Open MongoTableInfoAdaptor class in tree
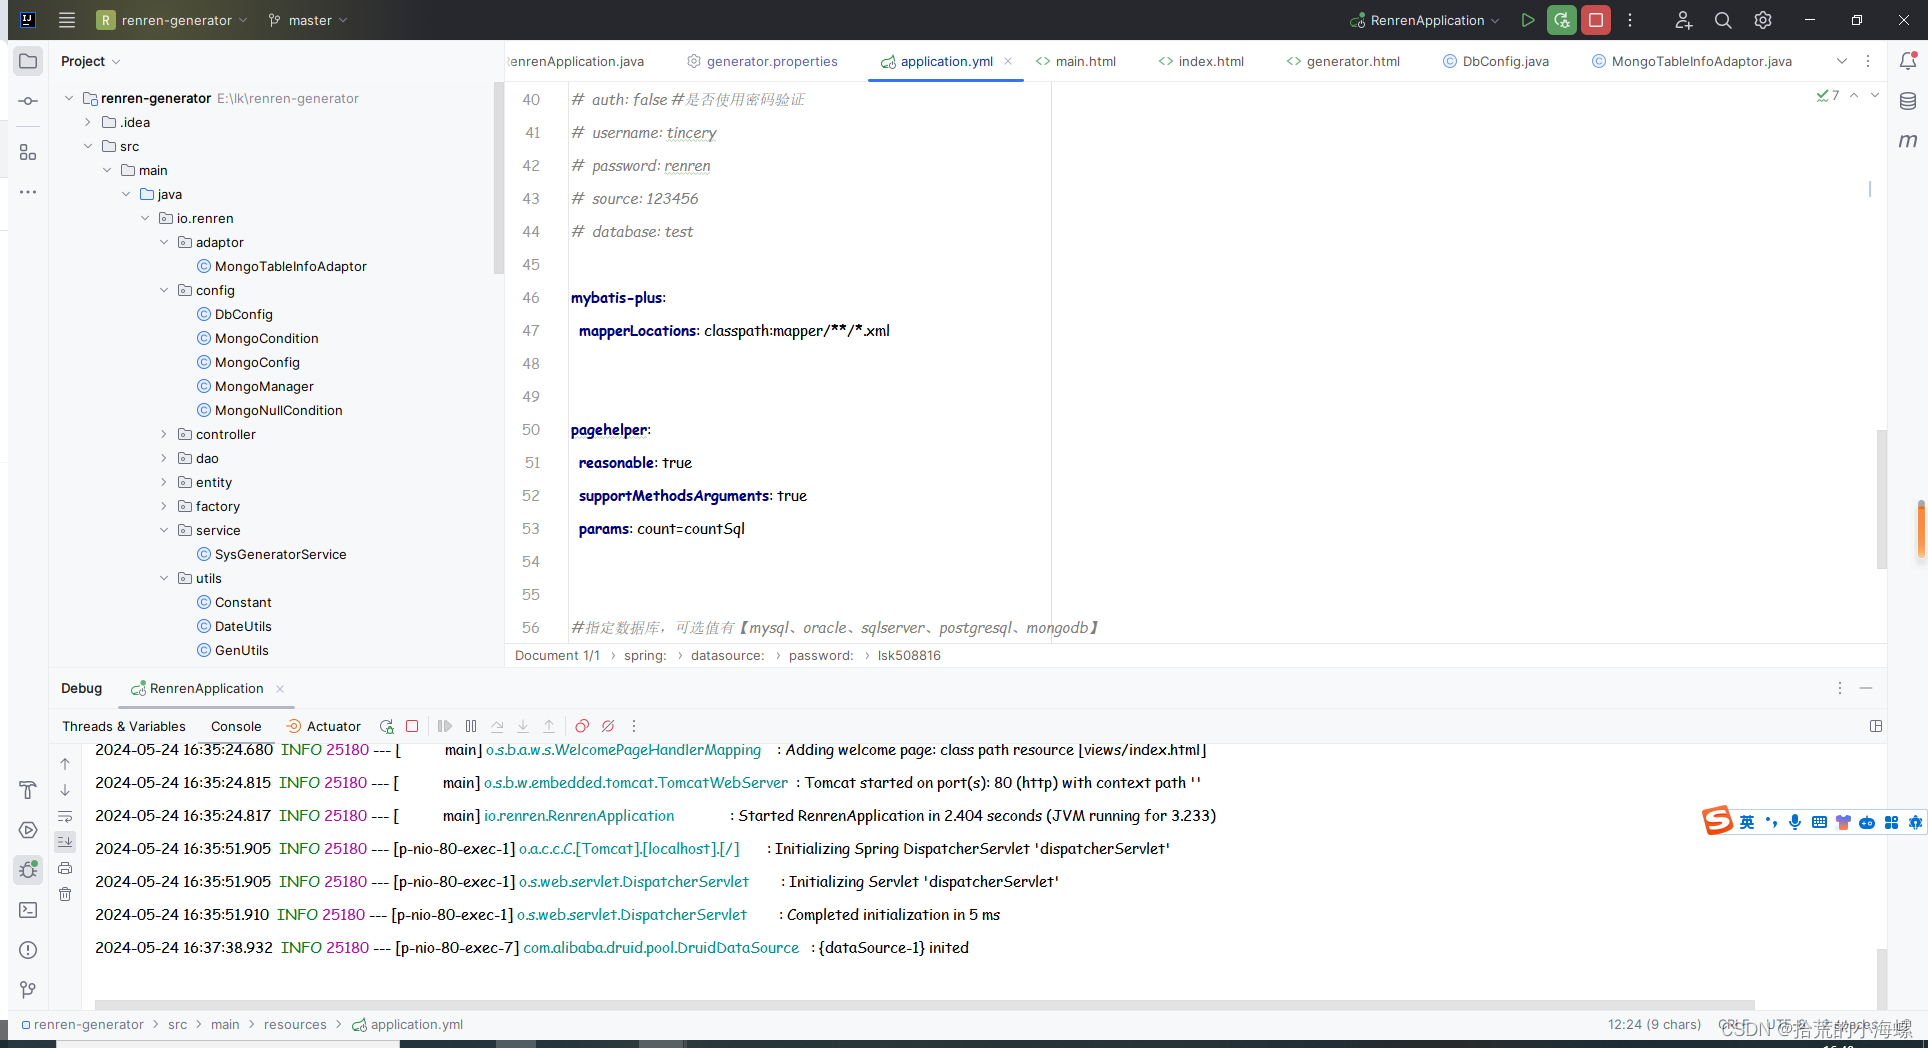The width and height of the screenshot is (1928, 1048). pyautogui.click(x=282, y=266)
